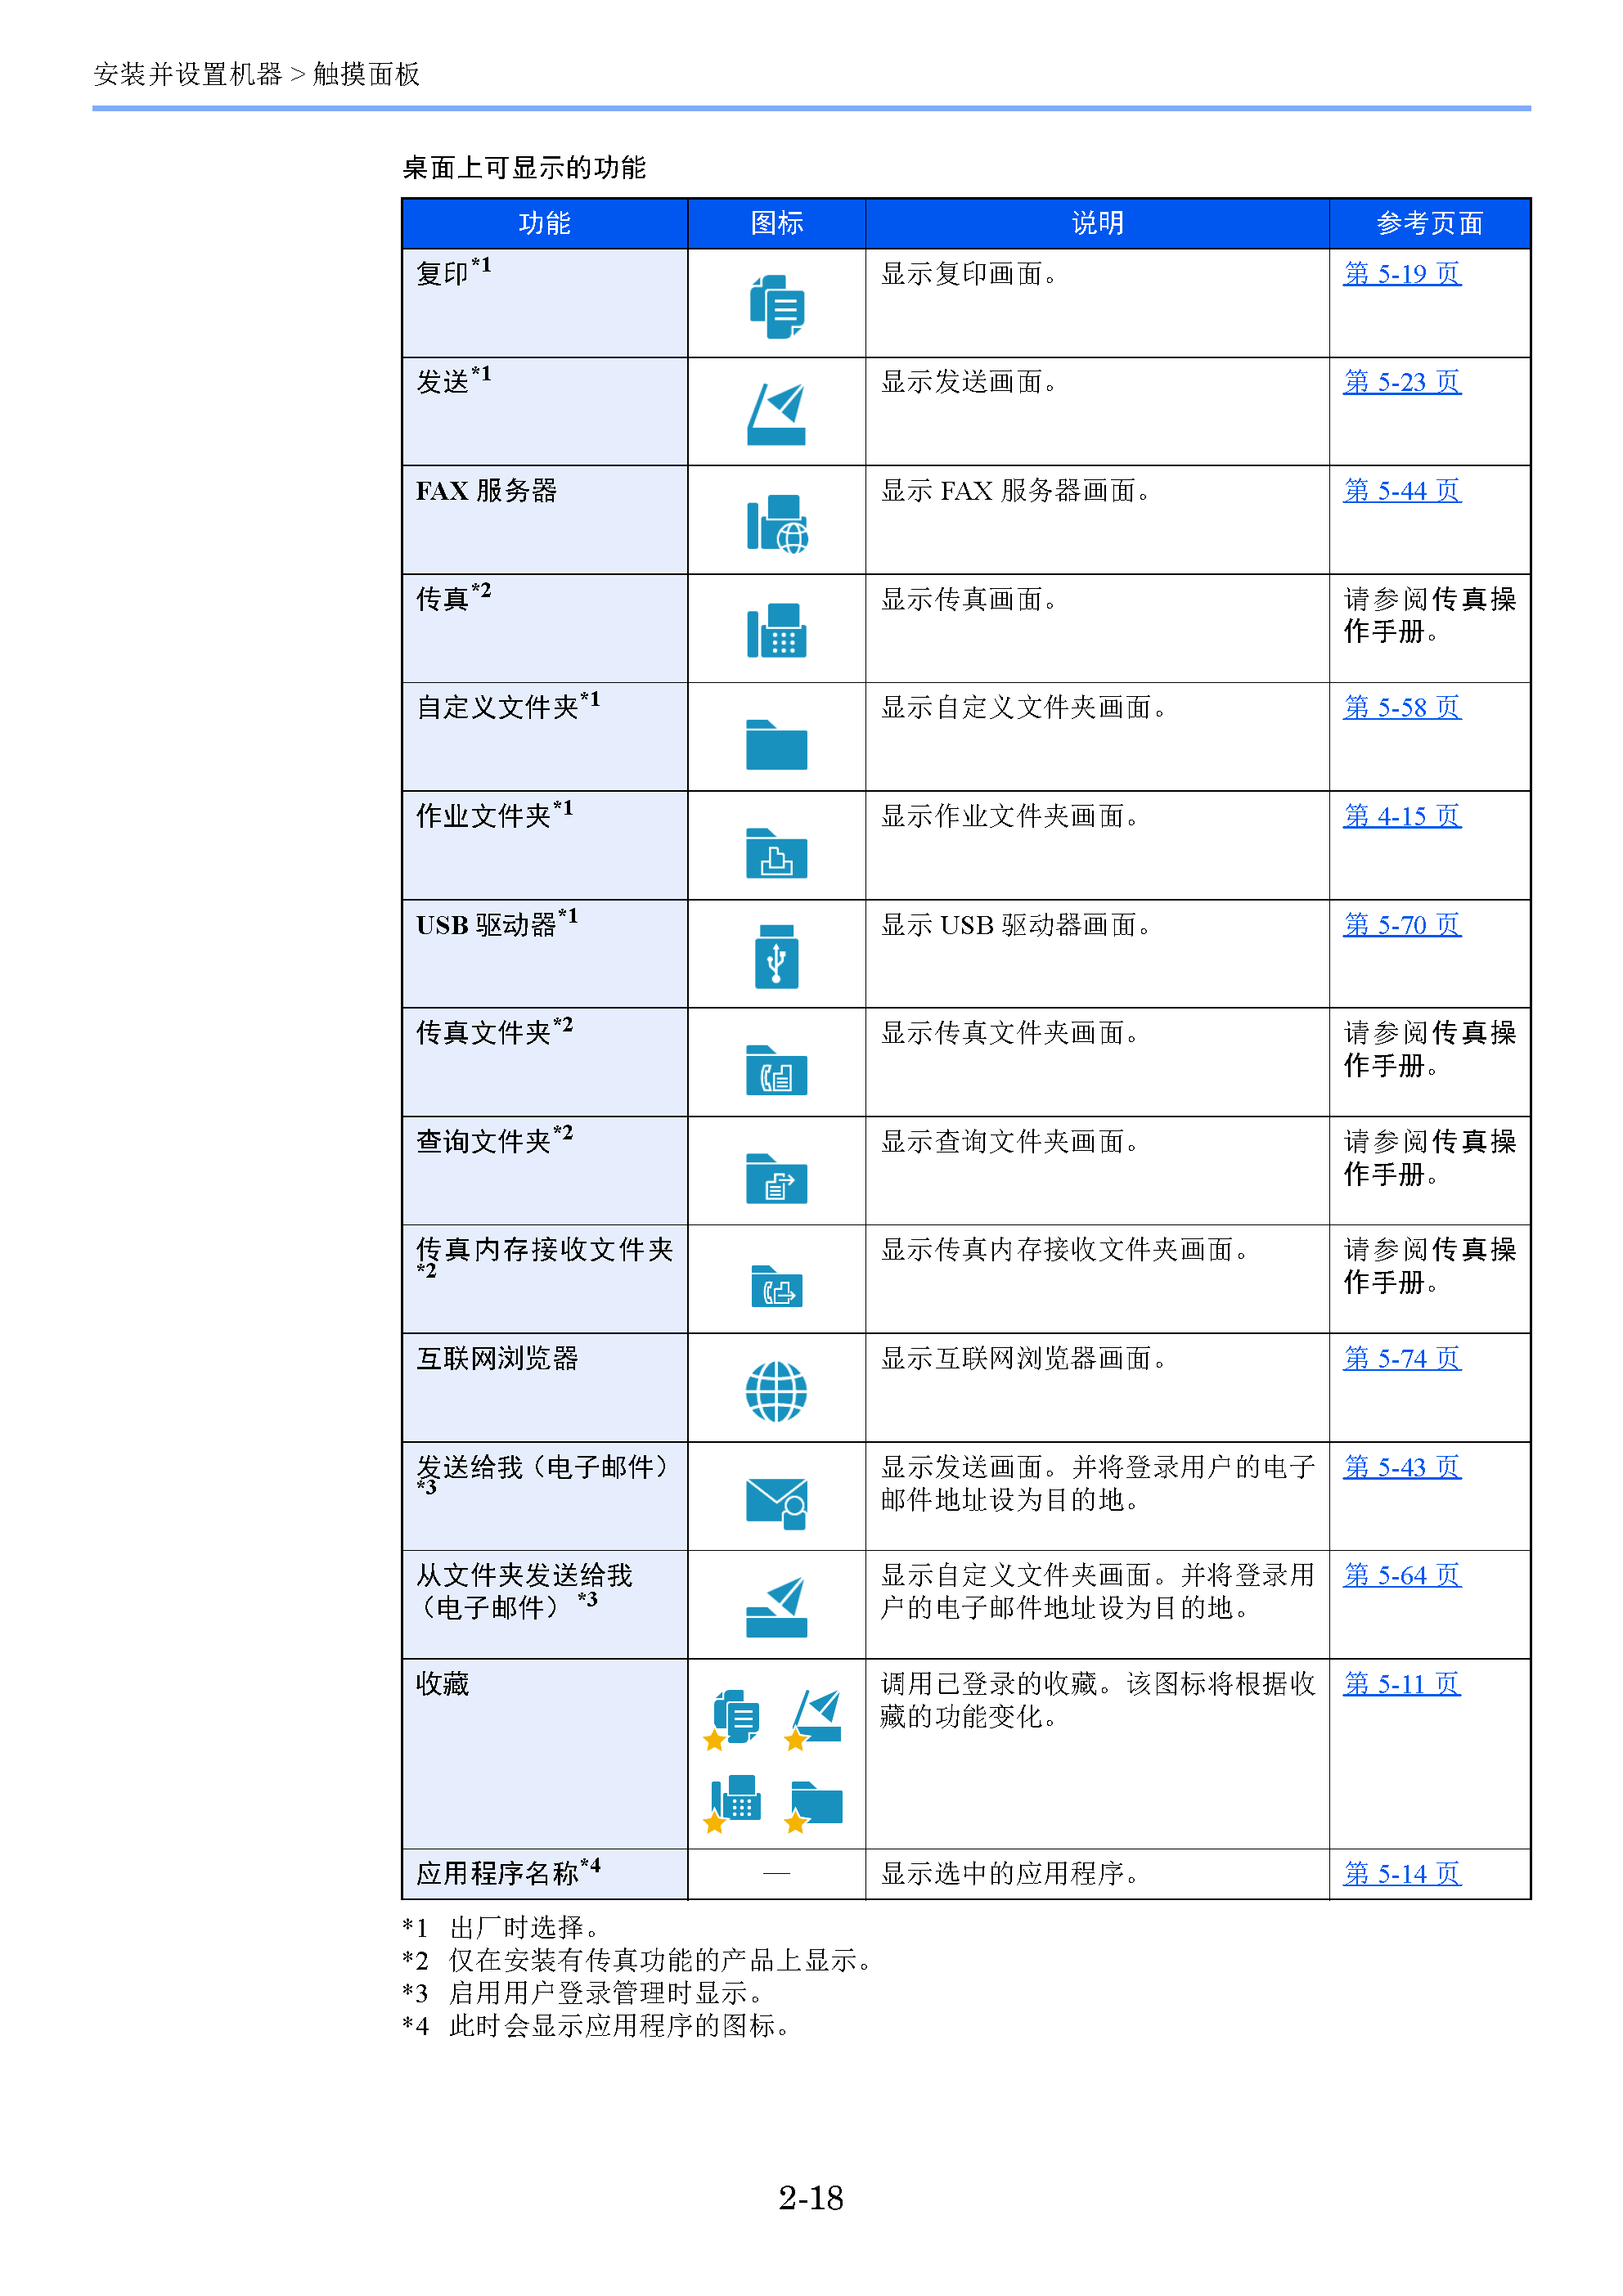1623x2296 pixels.
Task: Click the 发送给我（电子邮件） envelope icon
Action: [777, 1503]
